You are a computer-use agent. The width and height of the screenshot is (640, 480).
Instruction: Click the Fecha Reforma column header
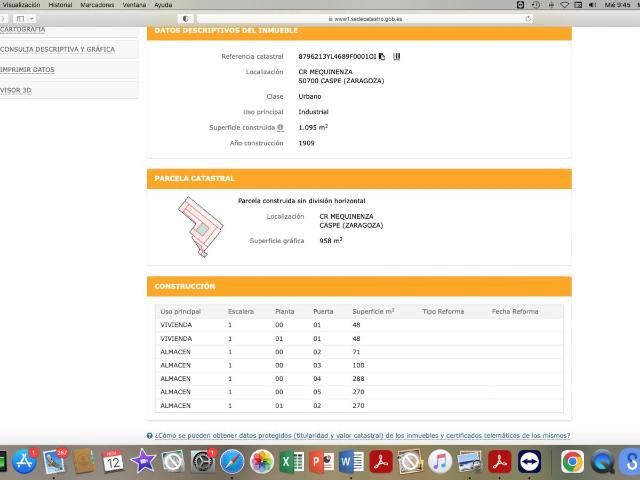[515, 311]
